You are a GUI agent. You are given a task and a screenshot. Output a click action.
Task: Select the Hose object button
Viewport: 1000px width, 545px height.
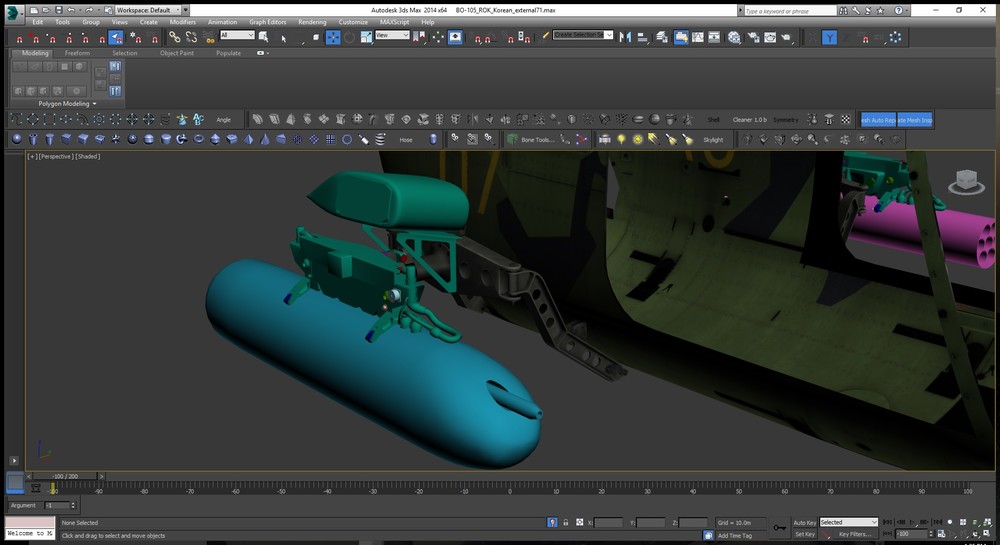tap(406, 140)
